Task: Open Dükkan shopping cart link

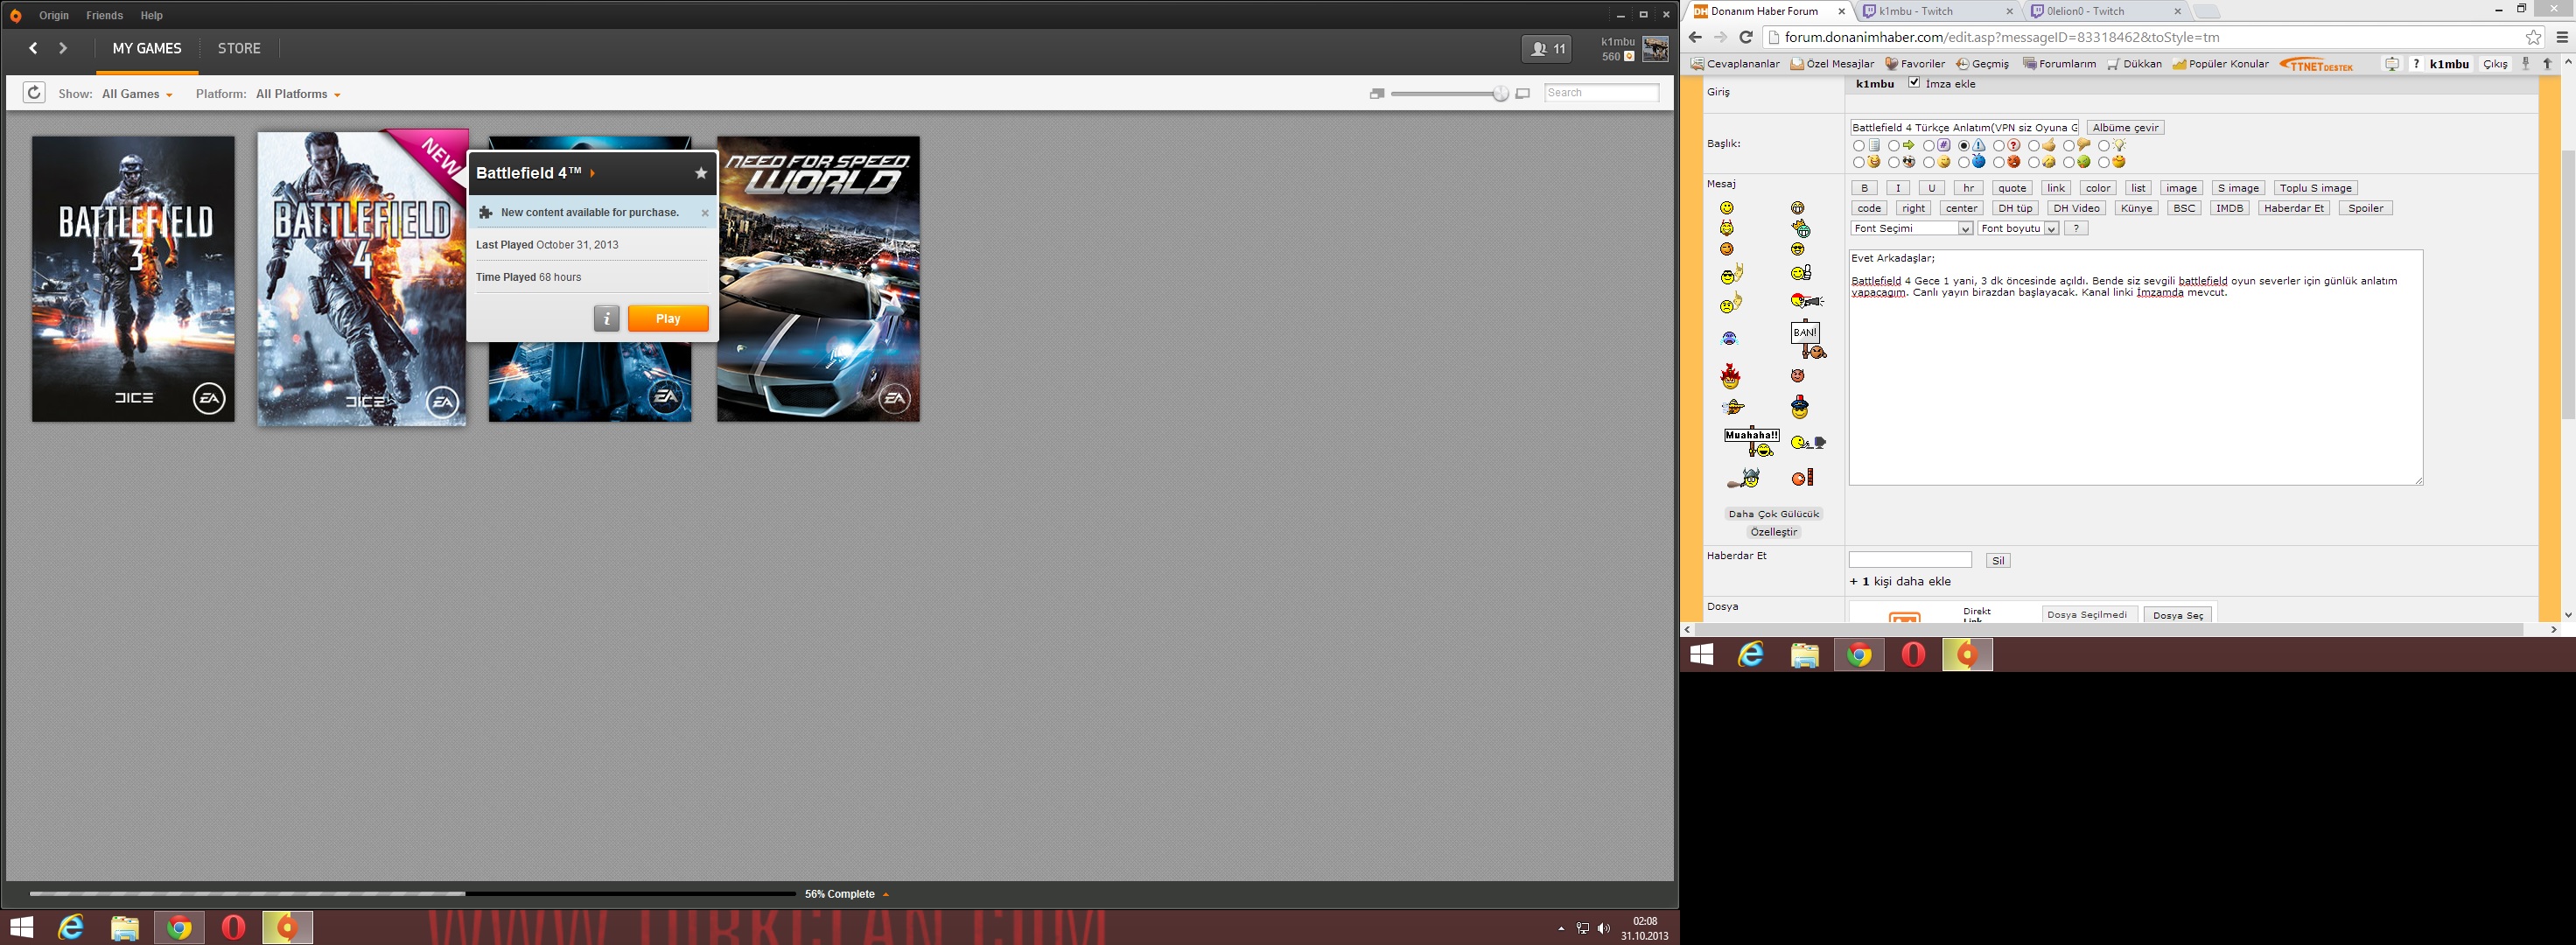Action: [x=2134, y=64]
